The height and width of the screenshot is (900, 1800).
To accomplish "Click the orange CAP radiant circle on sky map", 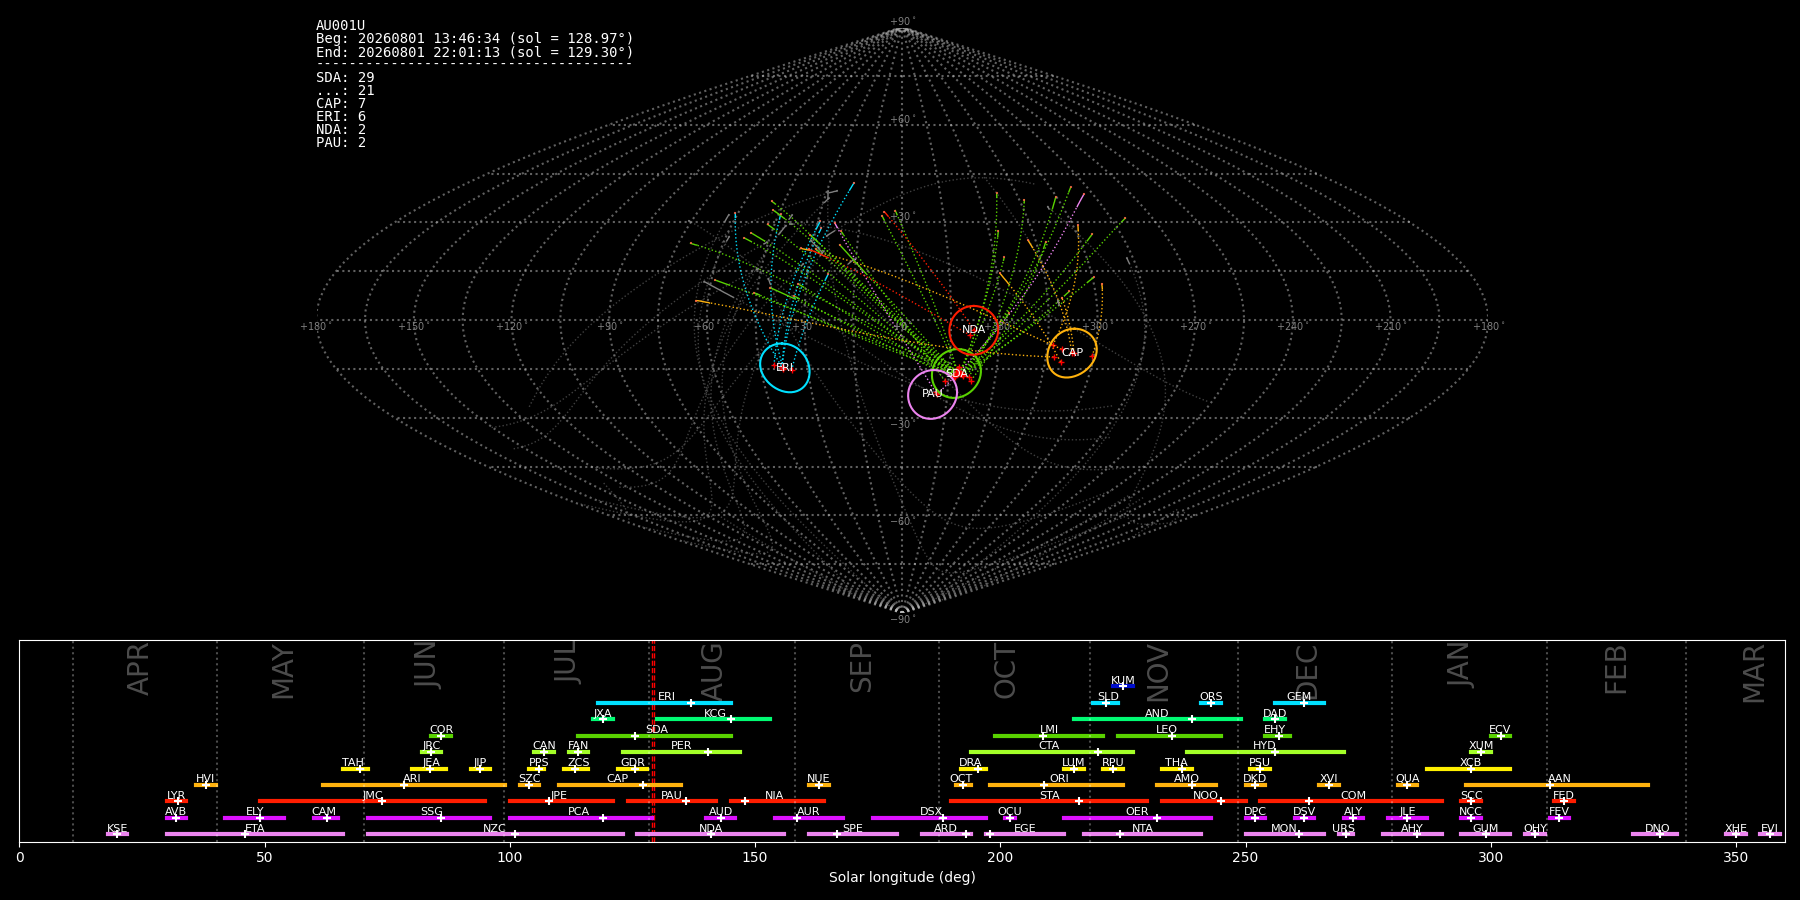I will coord(1072,353).
